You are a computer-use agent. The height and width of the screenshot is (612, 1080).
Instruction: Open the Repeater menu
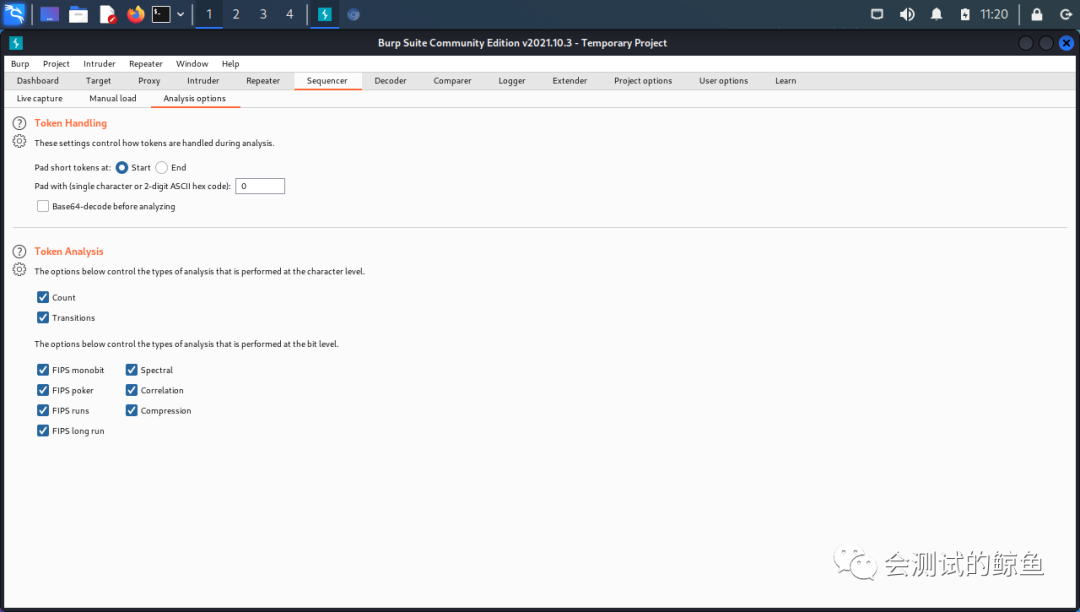tap(145, 64)
